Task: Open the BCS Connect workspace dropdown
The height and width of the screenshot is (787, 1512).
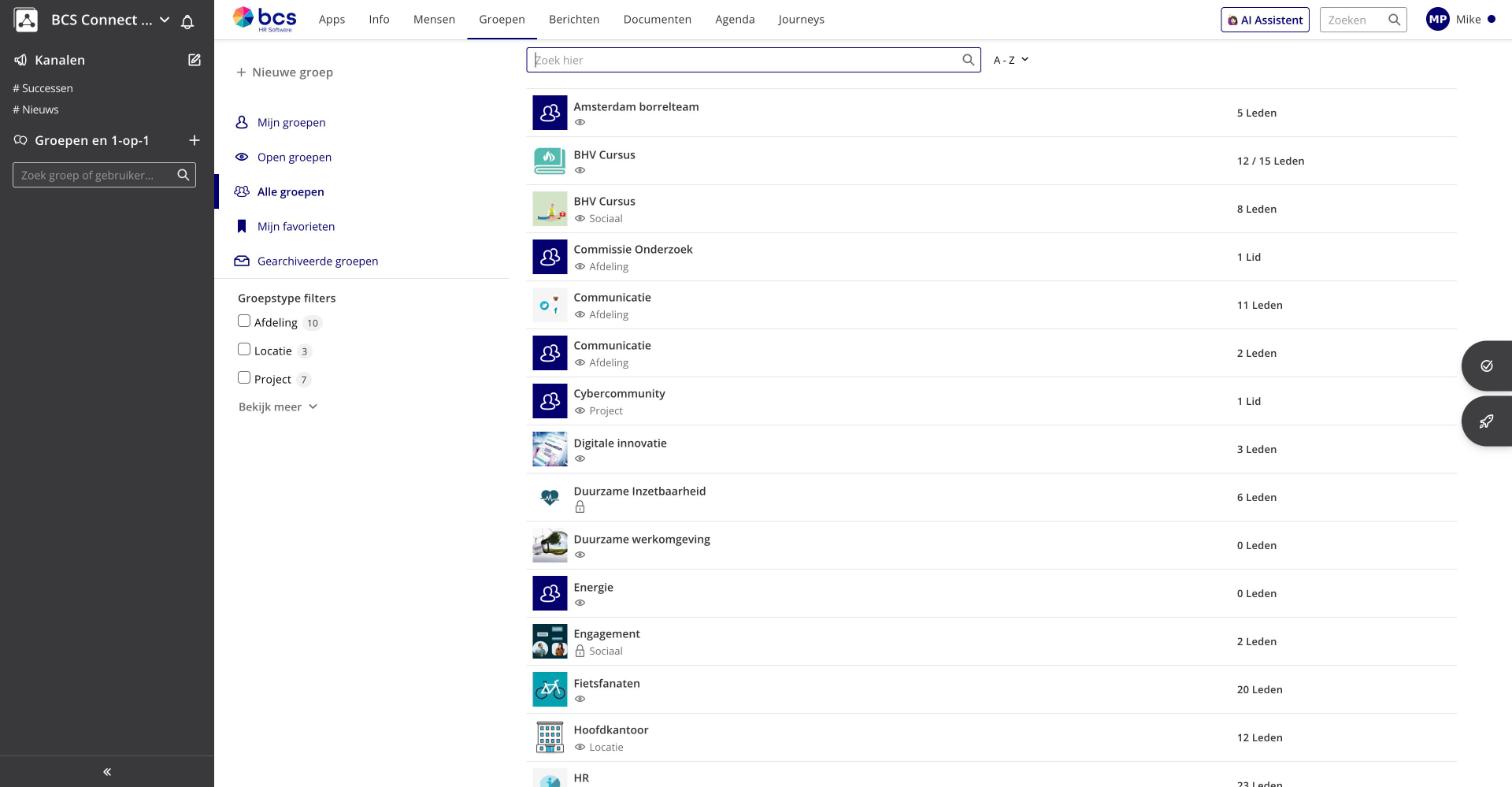Action: point(110,20)
